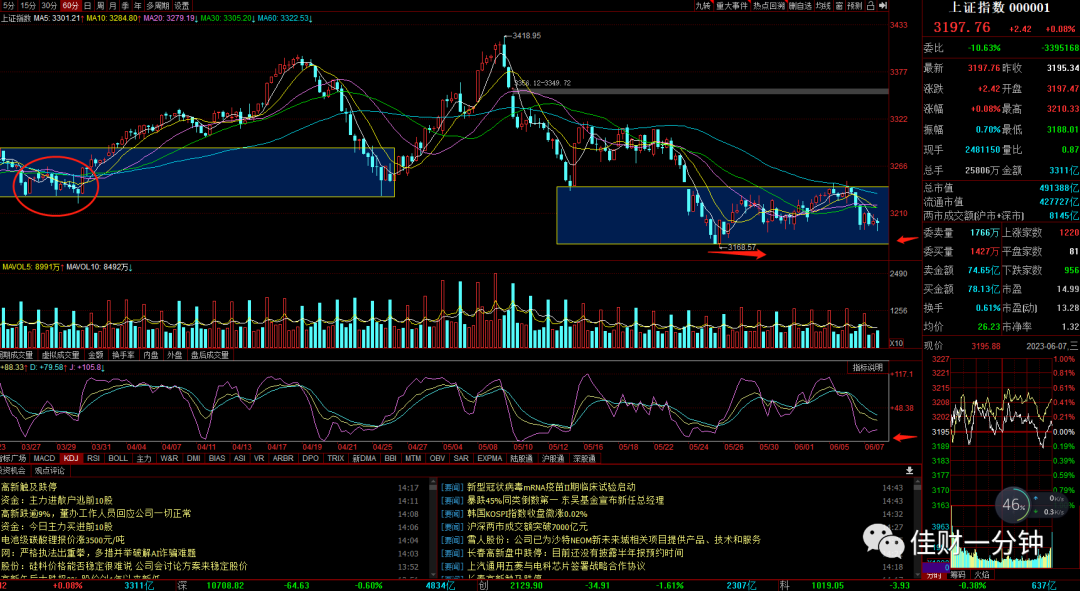
Task: Switch to monthly (月) chart
Action: tap(113, 6)
